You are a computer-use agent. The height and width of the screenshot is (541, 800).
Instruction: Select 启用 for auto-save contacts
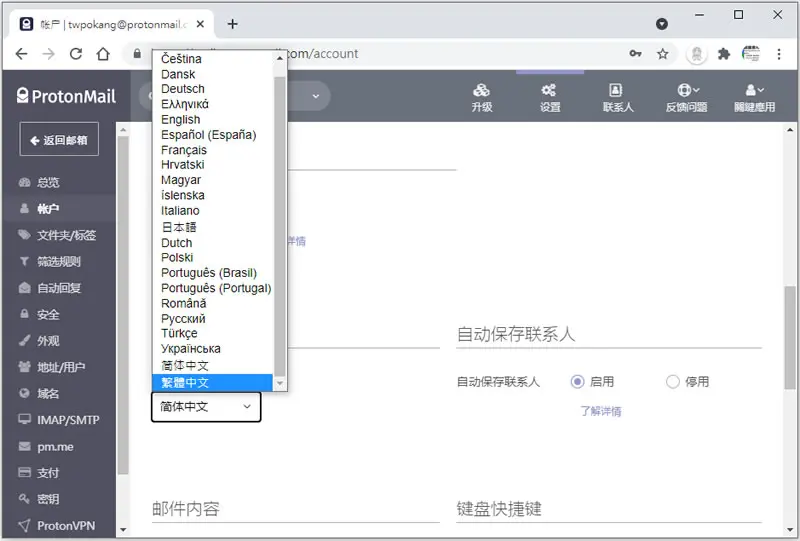click(577, 382)
